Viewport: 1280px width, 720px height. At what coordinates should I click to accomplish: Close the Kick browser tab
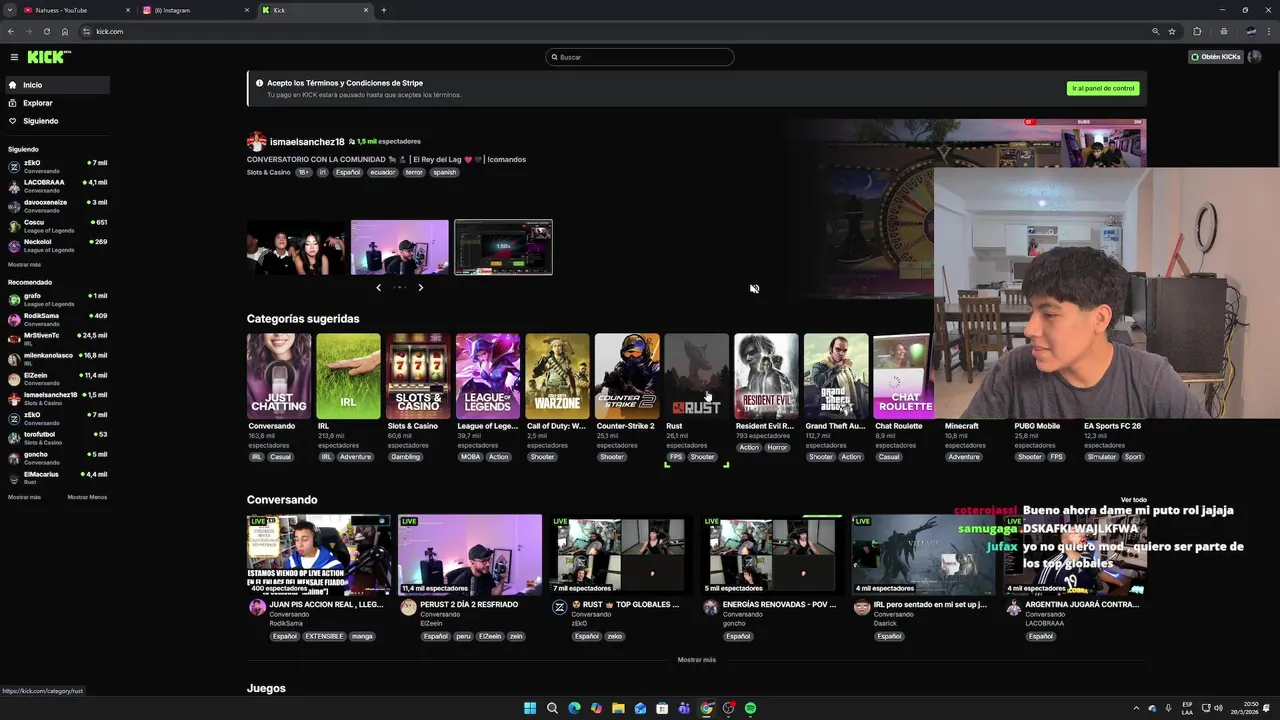(366, 10)
